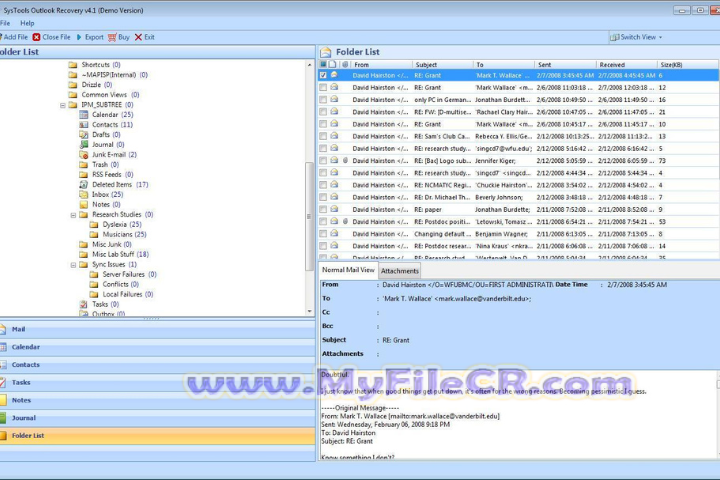Select the Journal folder icon in tree
The width and height of the screenshot is (720, 480).
click(84, 144)
